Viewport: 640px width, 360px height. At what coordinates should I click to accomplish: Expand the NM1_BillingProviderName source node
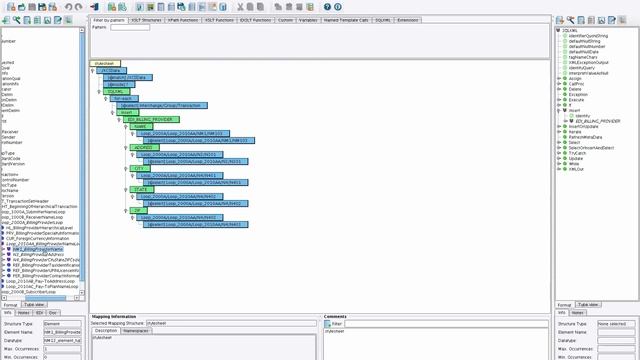(3, 249)
